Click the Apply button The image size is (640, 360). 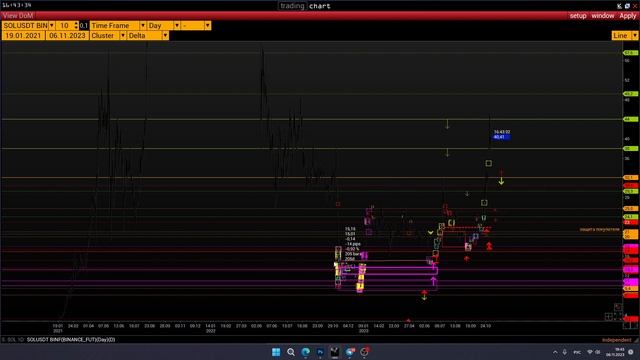point(628,16)
